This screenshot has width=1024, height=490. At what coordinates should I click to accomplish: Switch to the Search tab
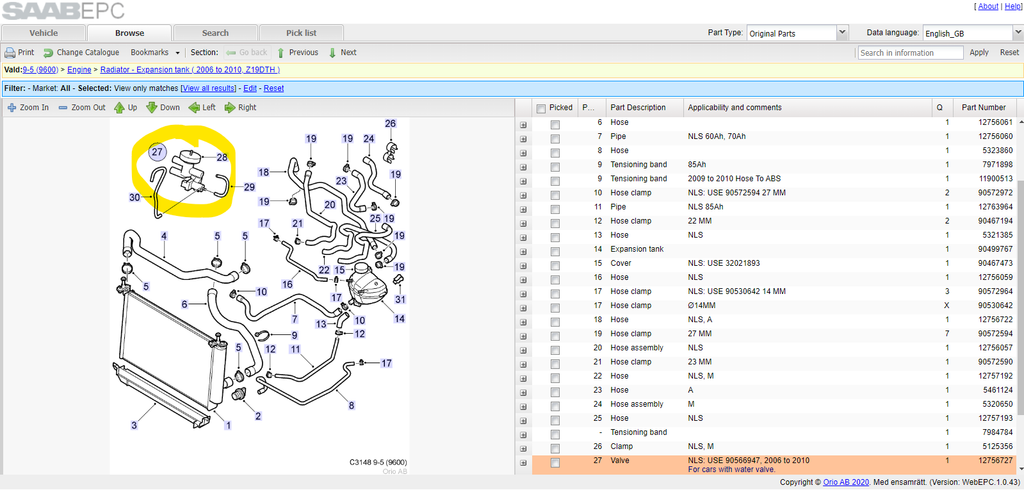click(x=216, y=33)
